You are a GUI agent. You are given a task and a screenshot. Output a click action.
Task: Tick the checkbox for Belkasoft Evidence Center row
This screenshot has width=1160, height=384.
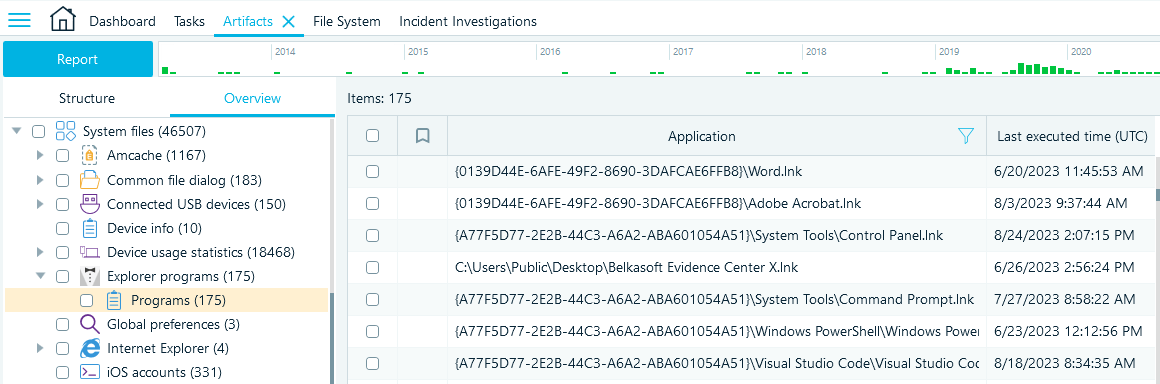[372, 267]
